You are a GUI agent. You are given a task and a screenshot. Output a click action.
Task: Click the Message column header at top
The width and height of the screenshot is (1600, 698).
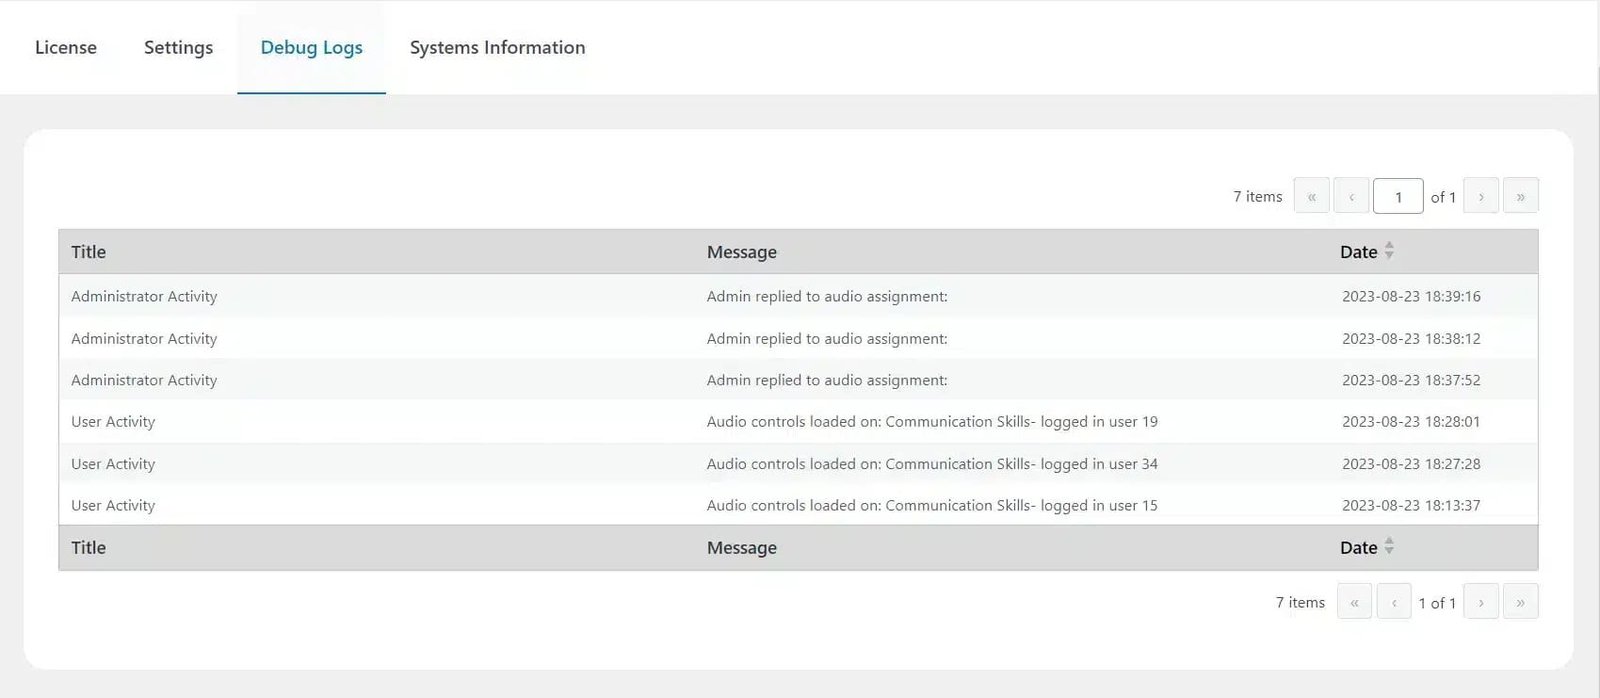[741, 252]
